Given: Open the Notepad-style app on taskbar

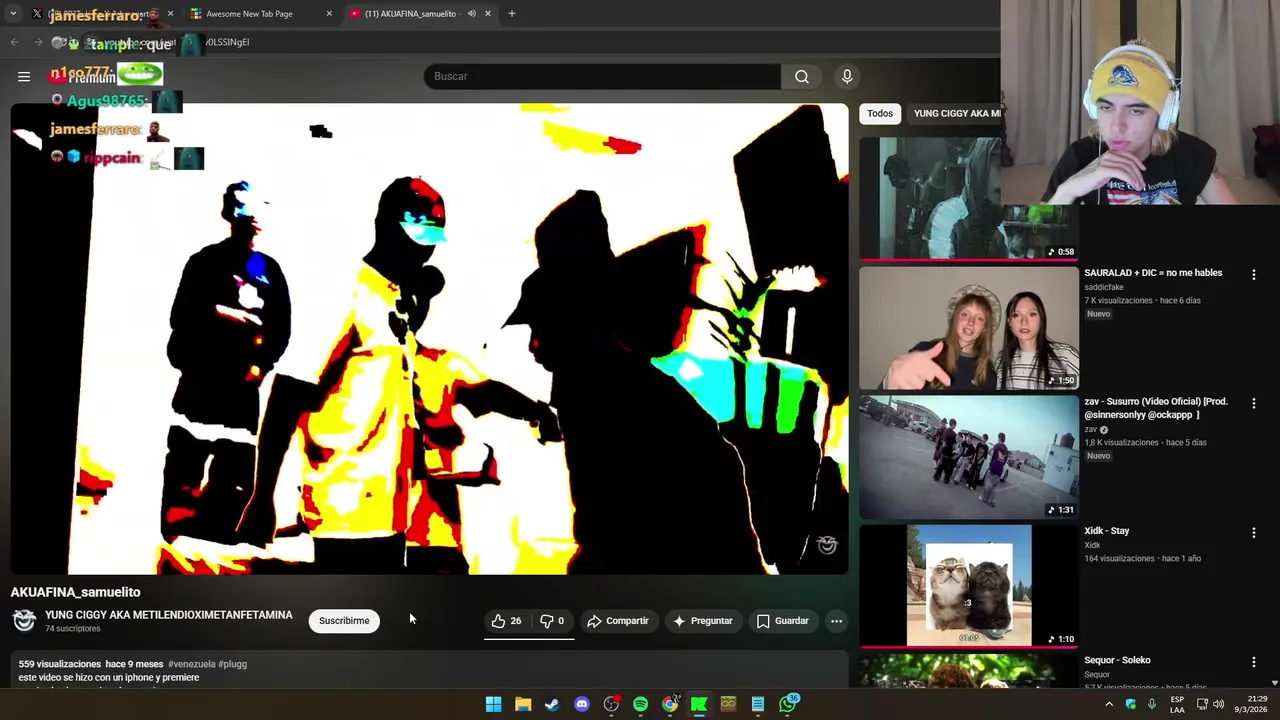Looking at the screenshot, I should [758, 704].
